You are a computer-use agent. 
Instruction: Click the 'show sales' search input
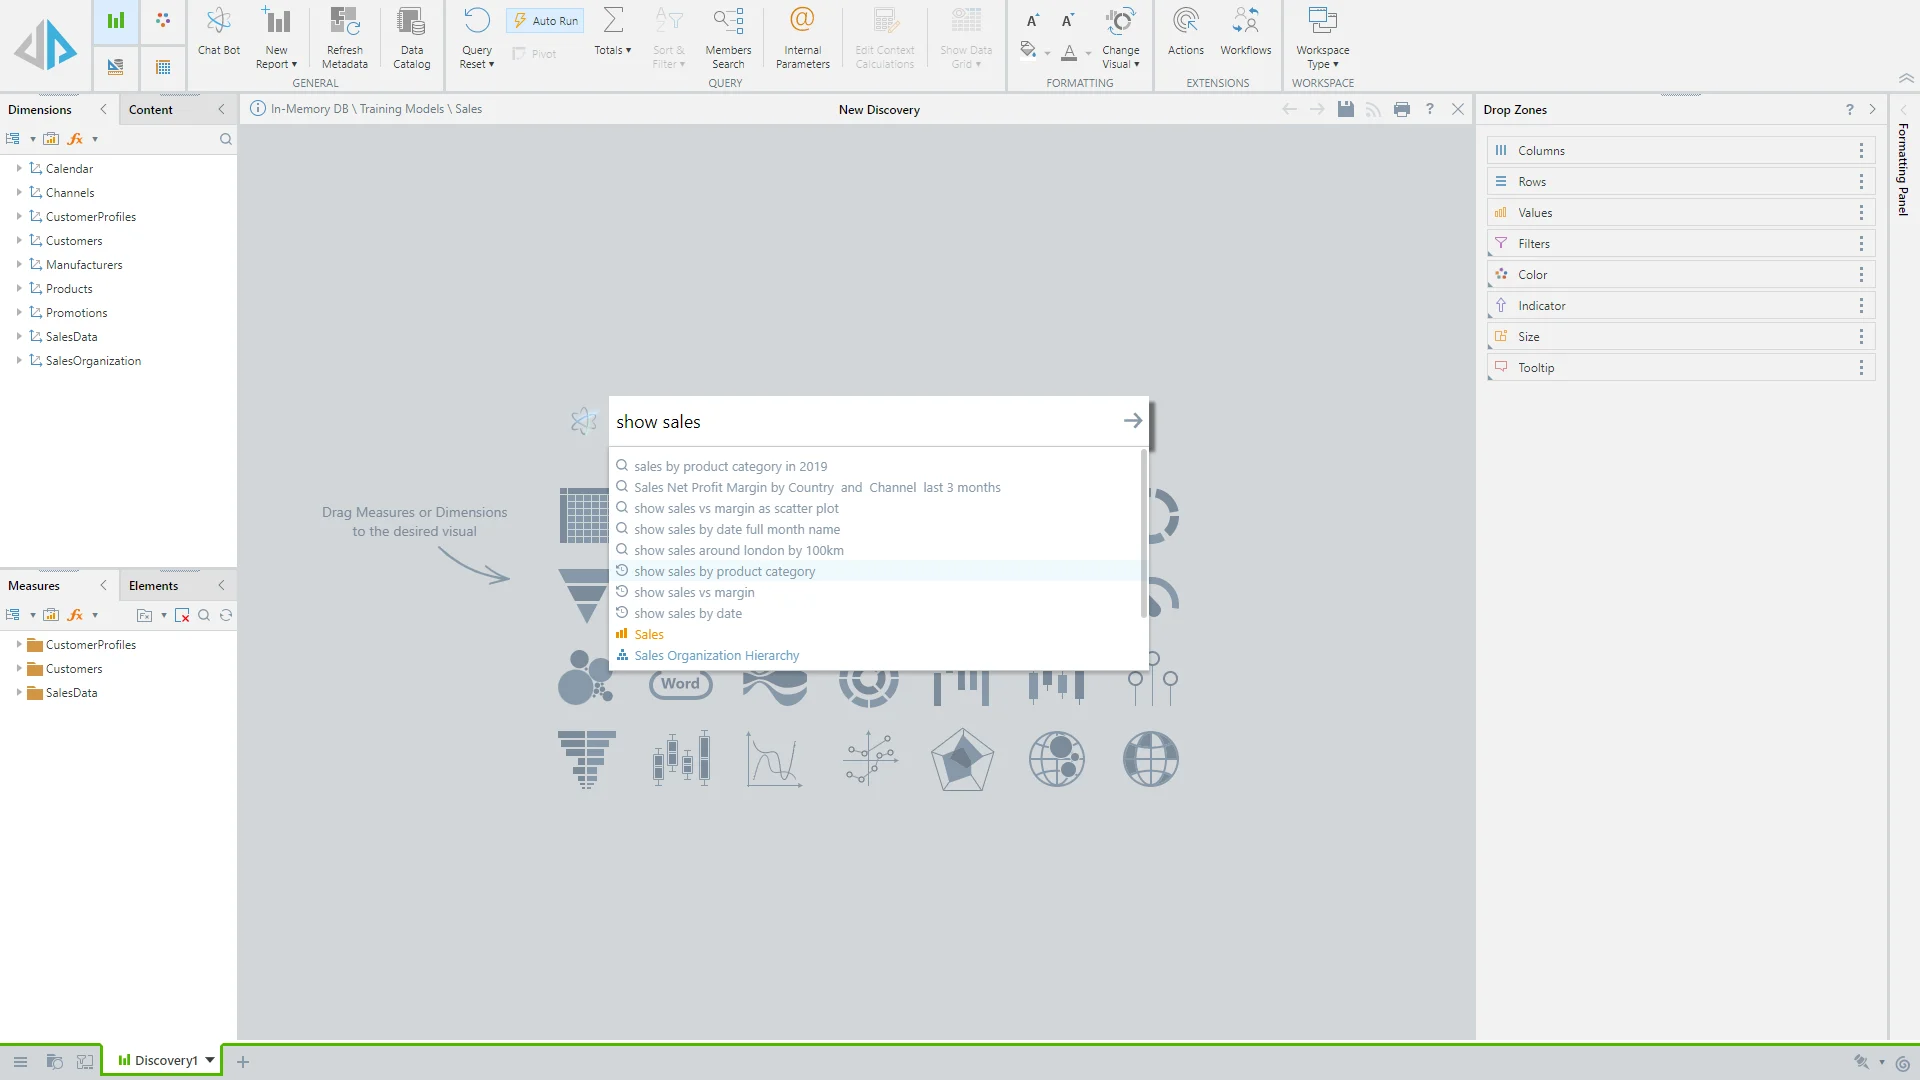click(x=860, y=422)
